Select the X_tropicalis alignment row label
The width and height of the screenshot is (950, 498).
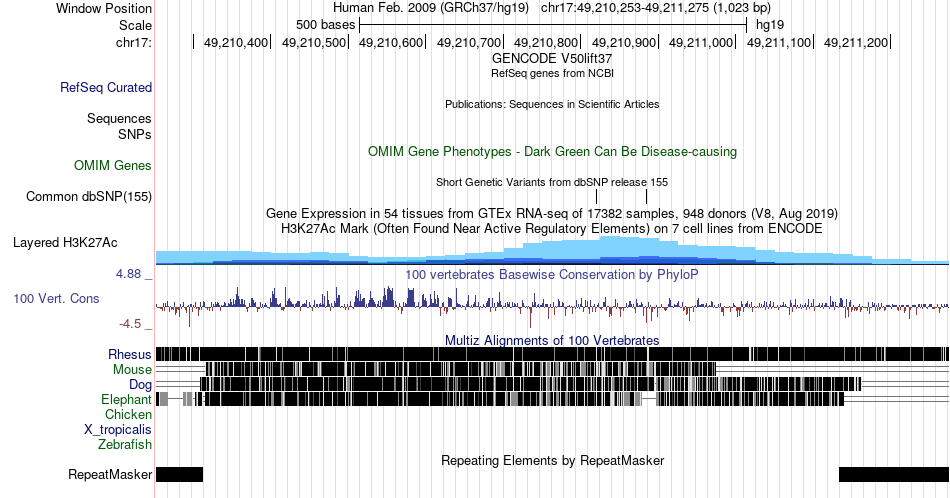pyautogui.click(x=117, y=430)
